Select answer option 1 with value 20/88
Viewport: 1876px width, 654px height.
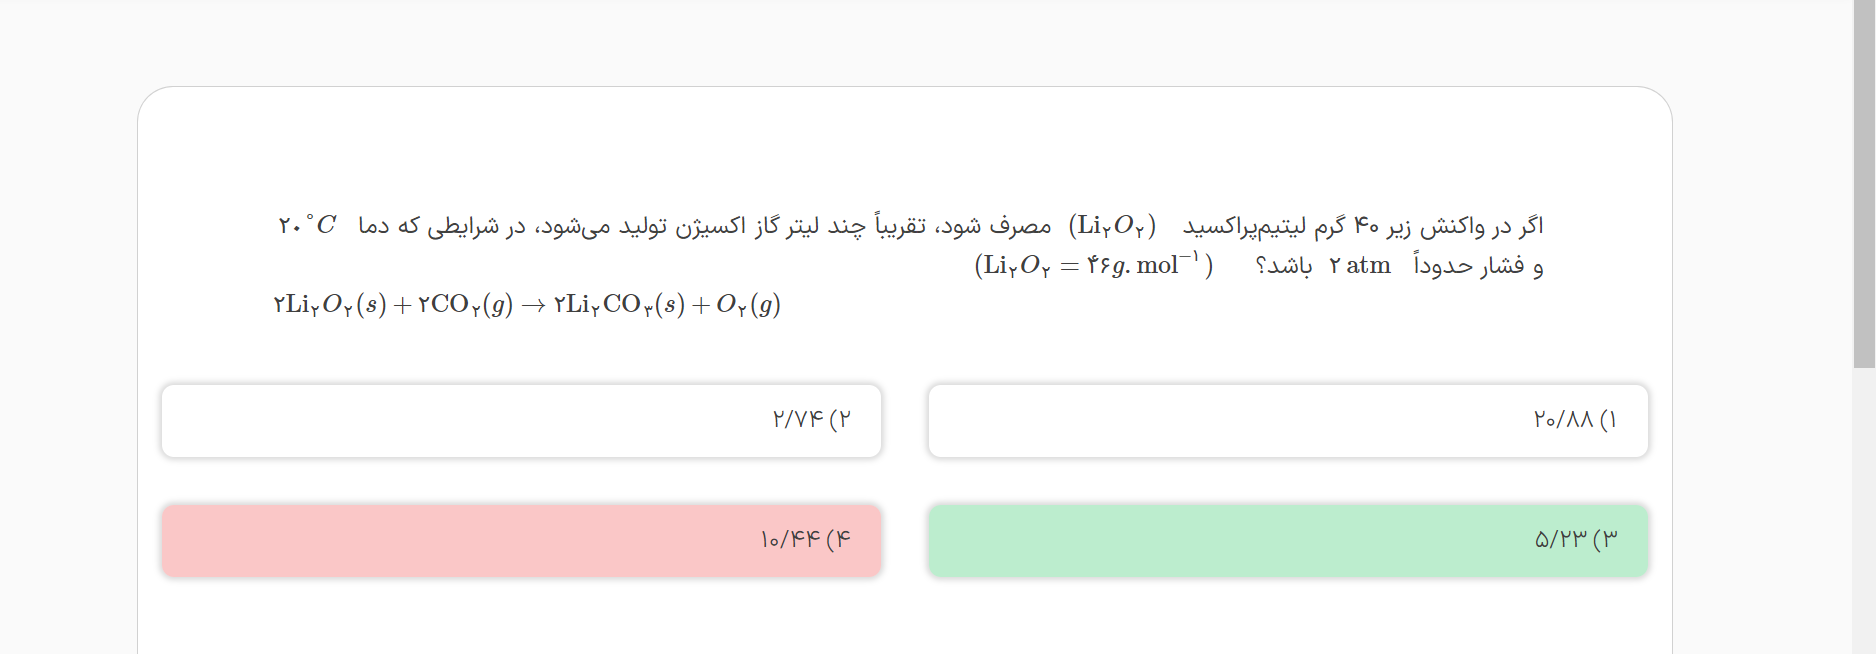click(1288, 421)
